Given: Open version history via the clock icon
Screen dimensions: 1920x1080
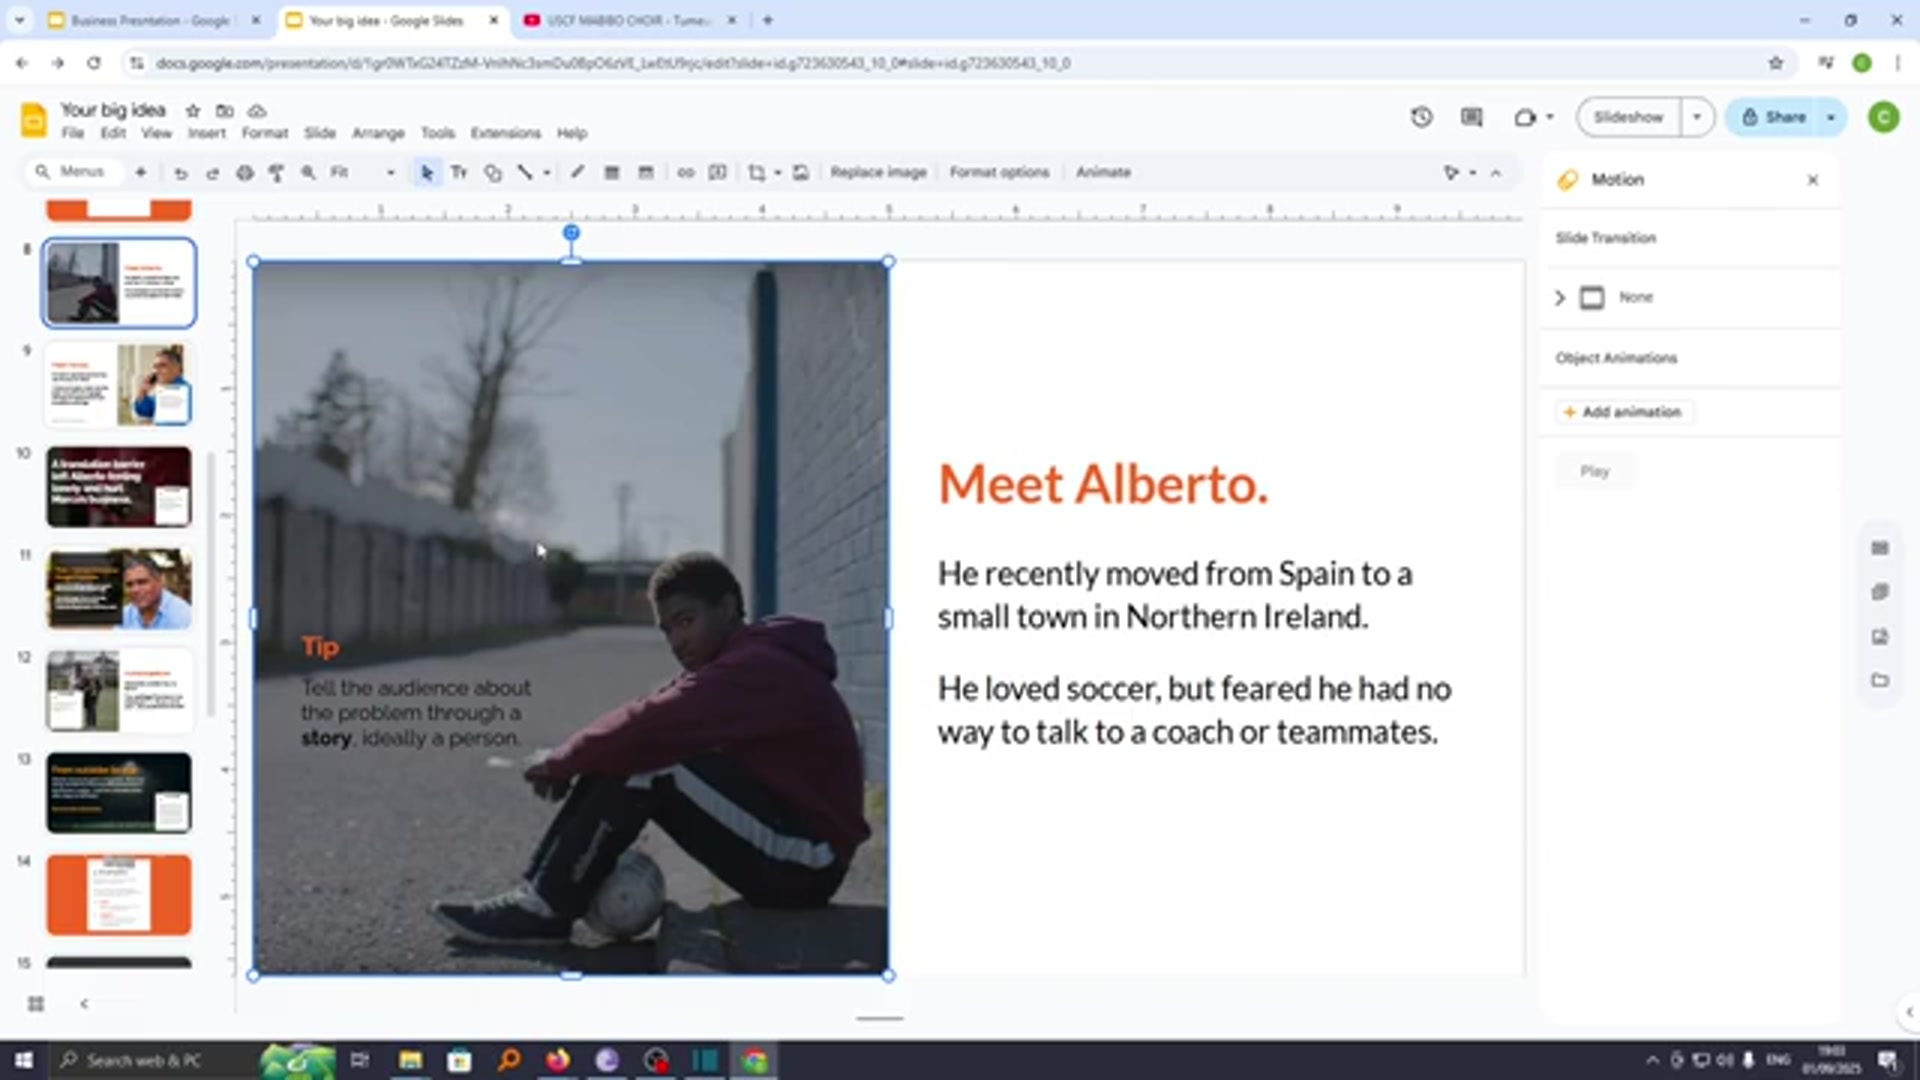Looking at the screenshot, I should coord(1421,117).
